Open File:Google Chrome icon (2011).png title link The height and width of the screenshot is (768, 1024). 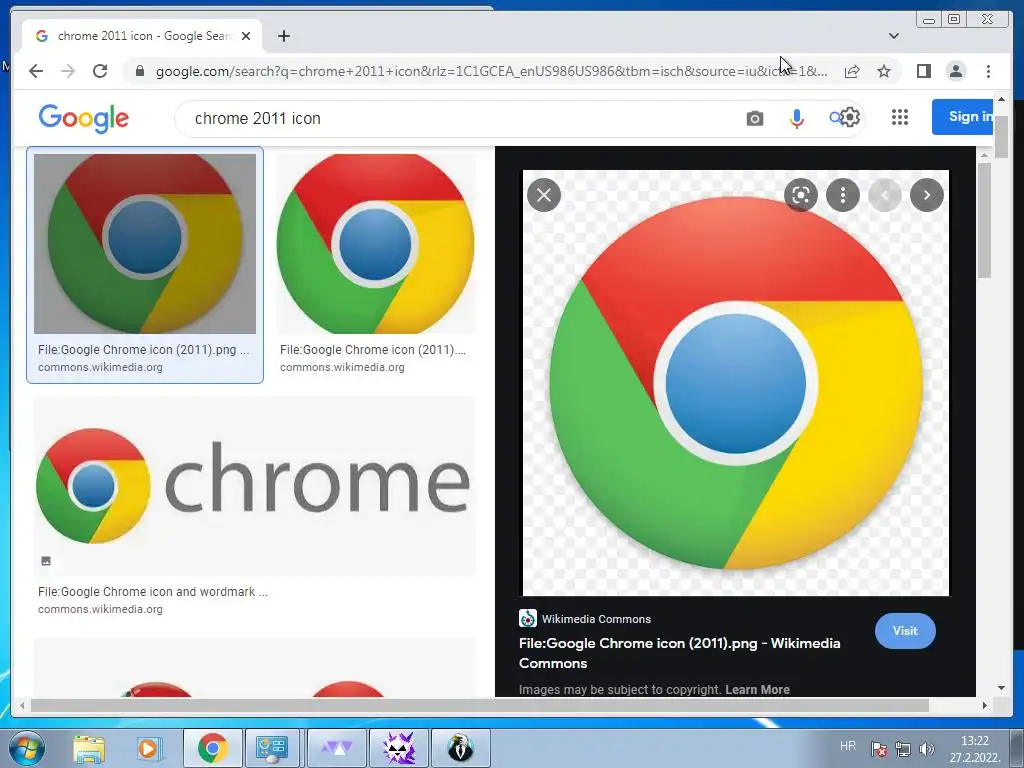click(x=680, y=653)
